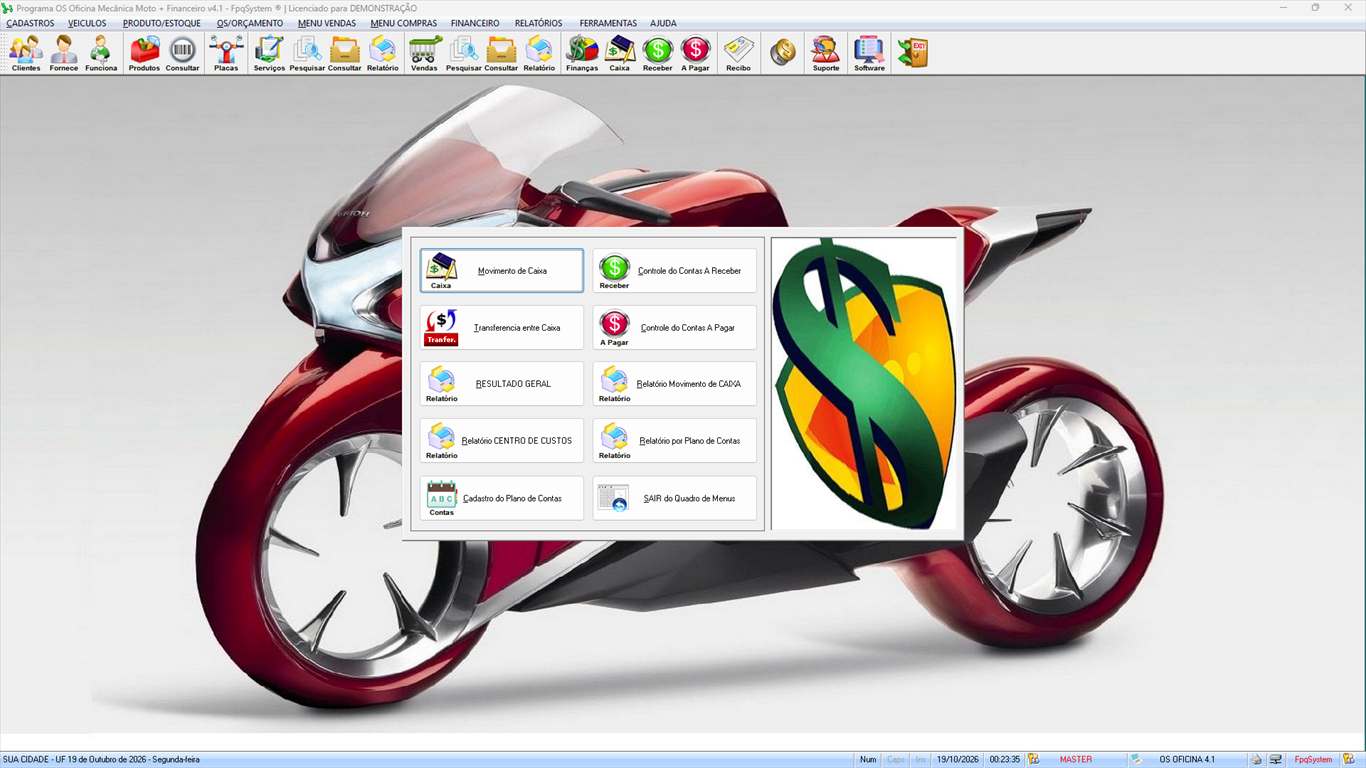Click Consultar folder icon beside Serviços Pesquisar
Viewport: 1366px width, 768px height.
(345, 53)
